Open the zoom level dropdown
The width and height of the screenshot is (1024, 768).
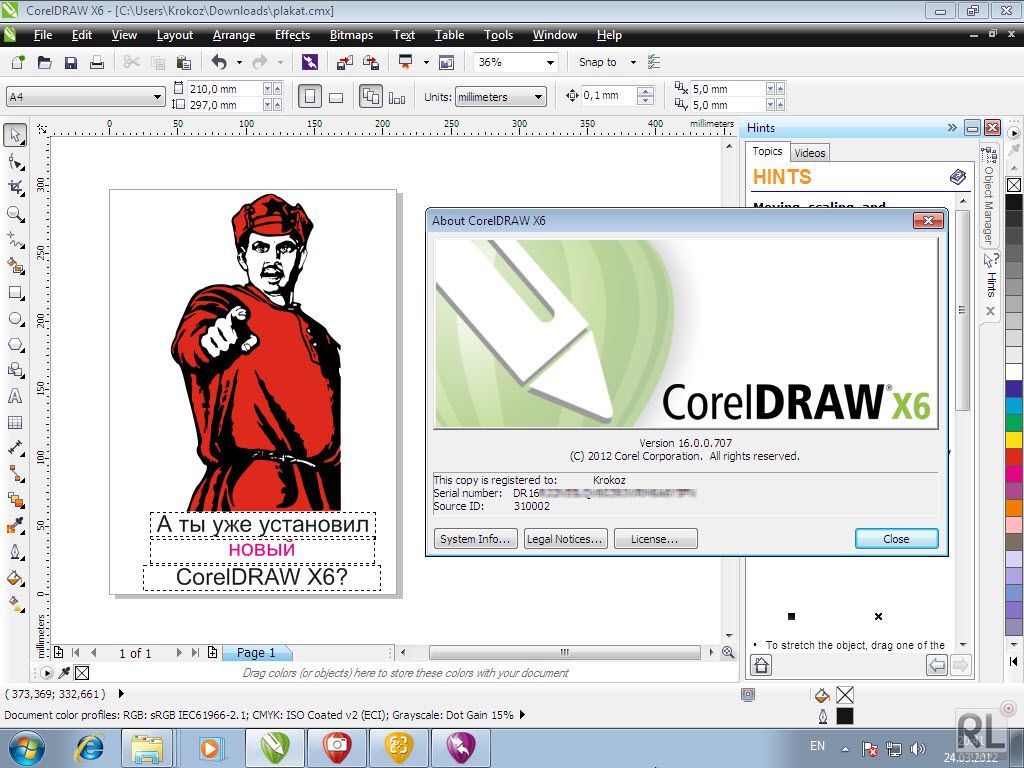549,61
